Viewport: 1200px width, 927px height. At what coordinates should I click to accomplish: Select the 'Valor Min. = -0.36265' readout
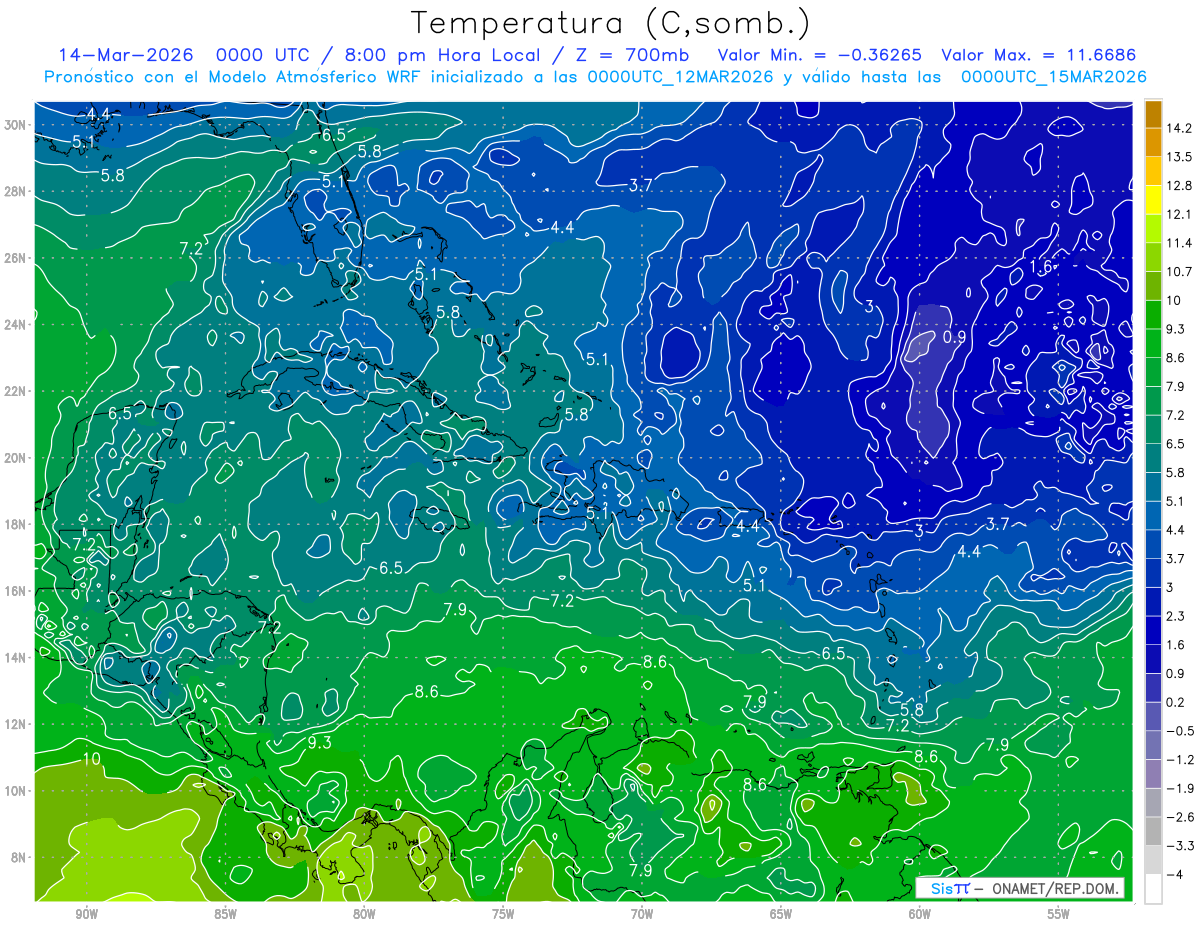(x=820, y=56)
